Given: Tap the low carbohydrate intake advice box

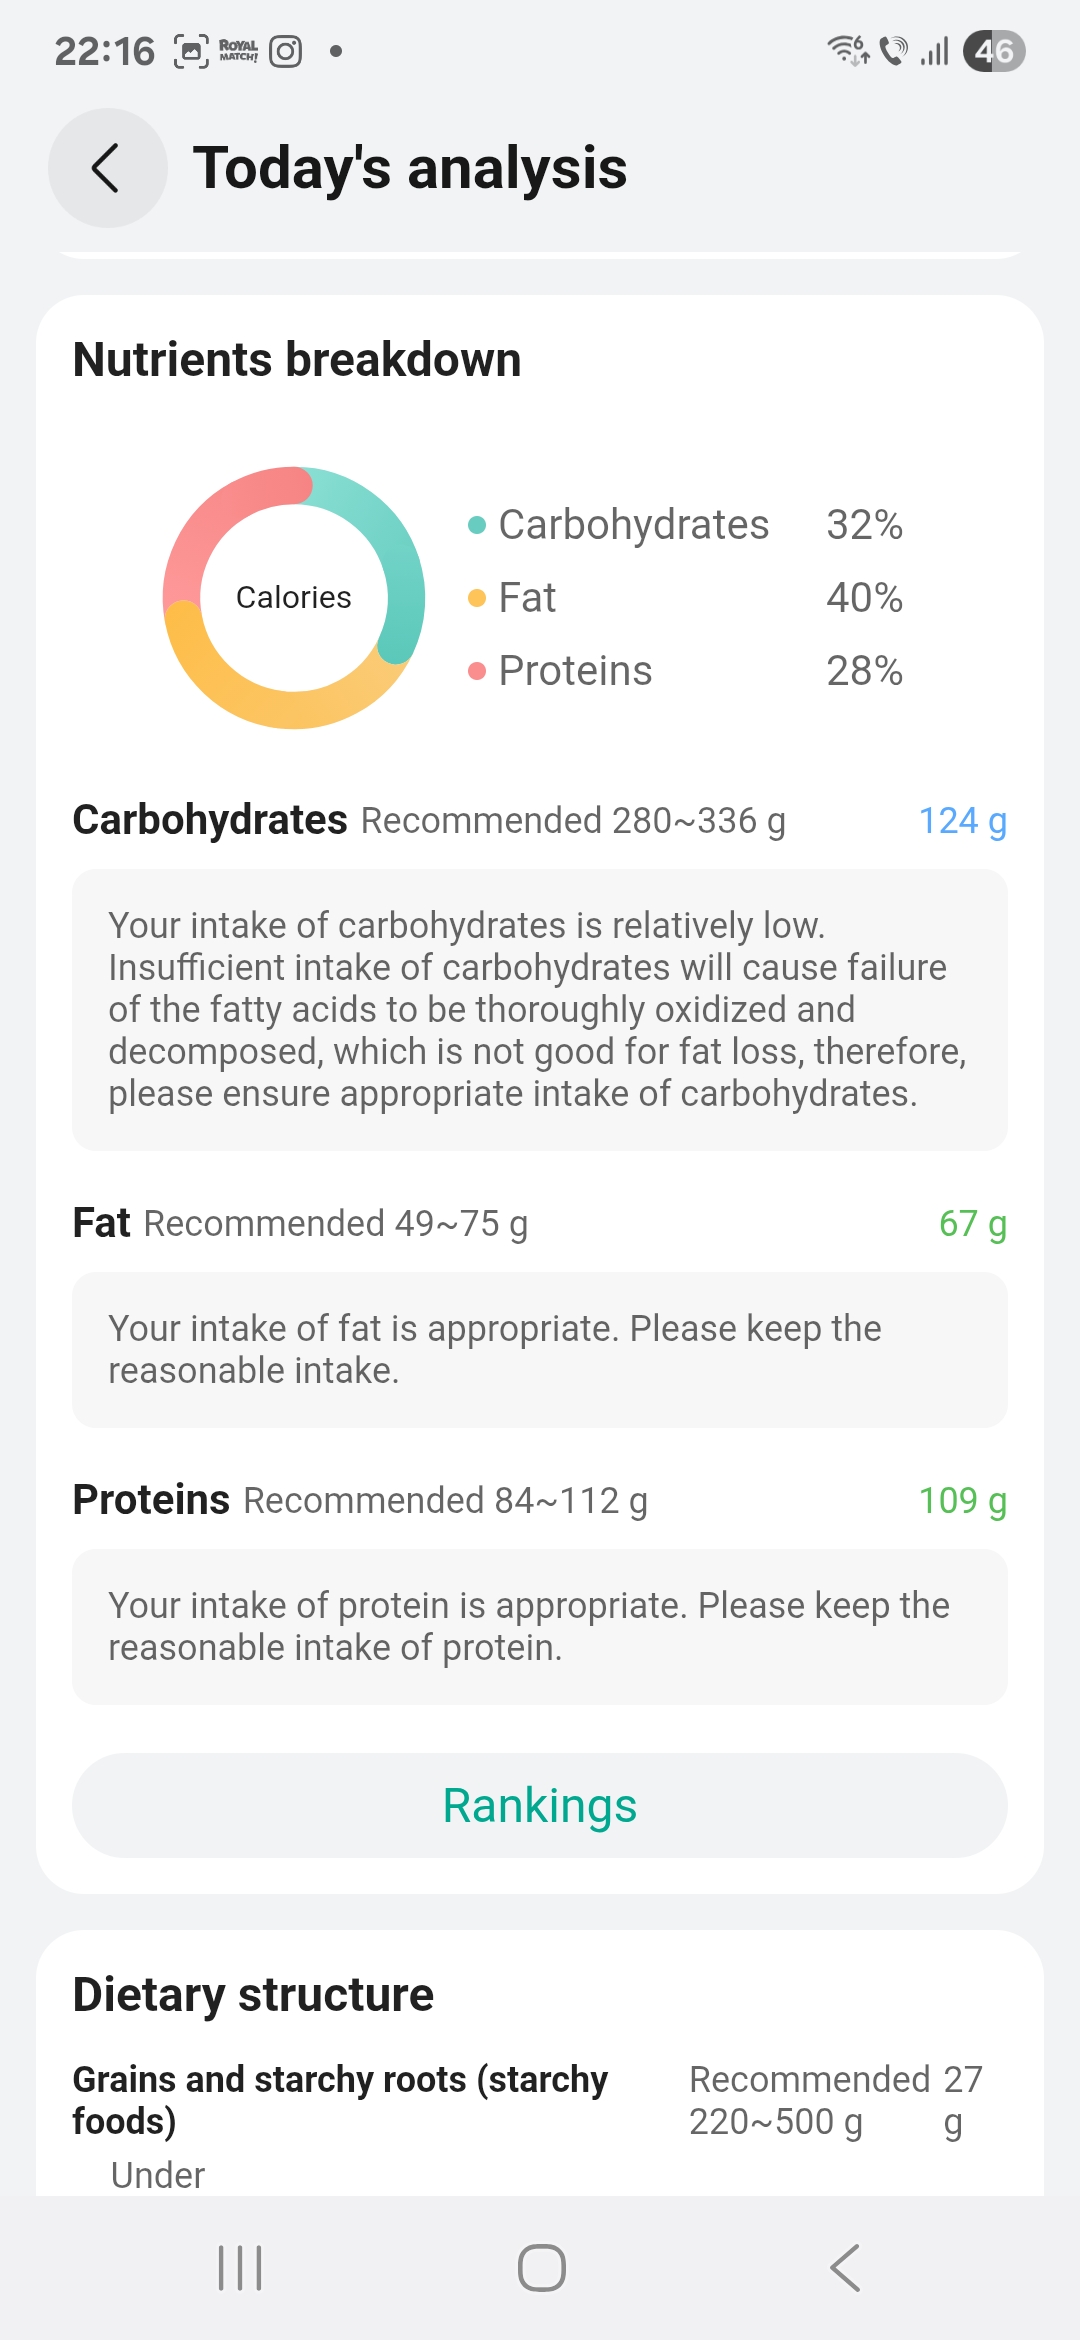Looking at the screenshot, I should click(x=540, y=1010).
